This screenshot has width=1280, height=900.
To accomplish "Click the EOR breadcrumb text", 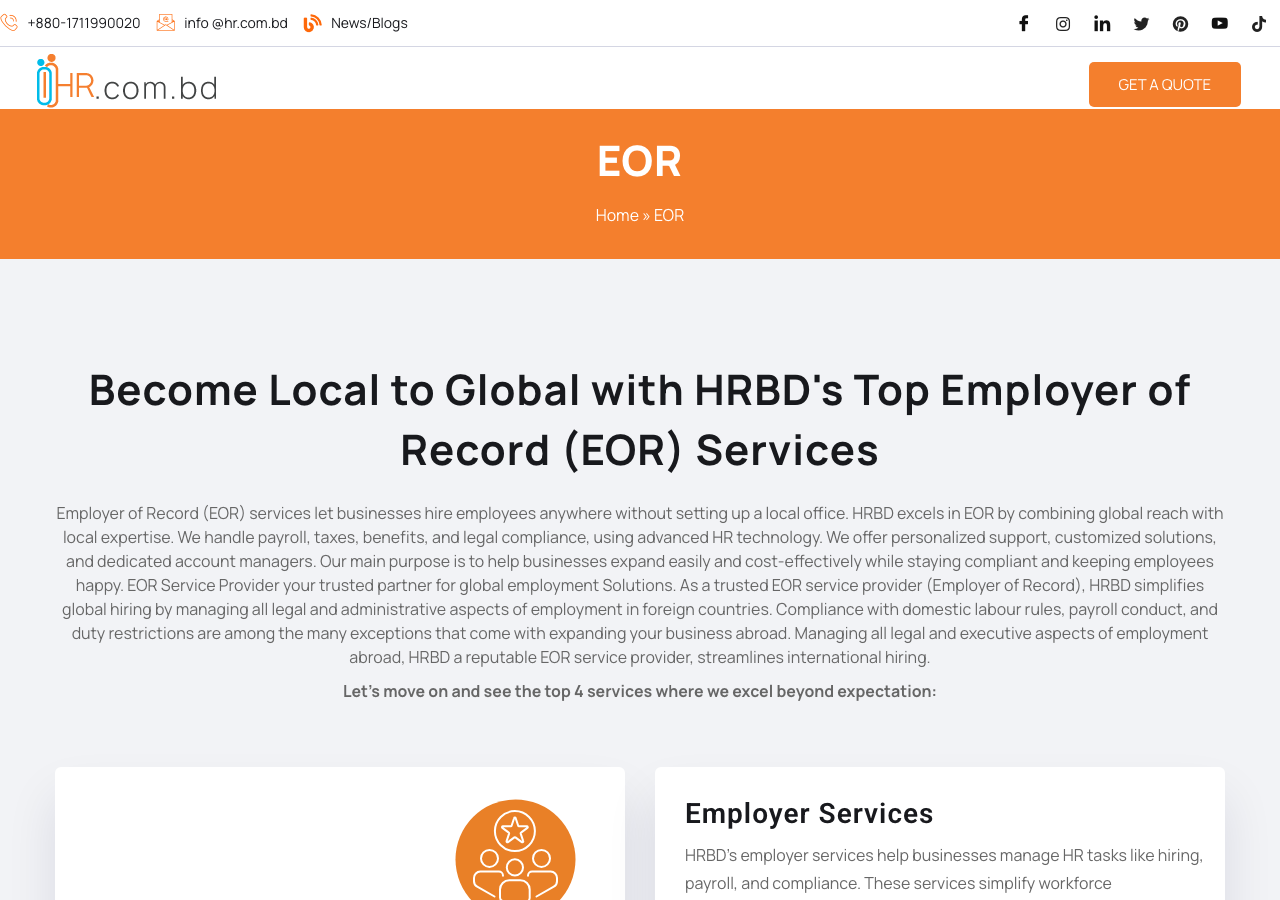I will 669,215.
